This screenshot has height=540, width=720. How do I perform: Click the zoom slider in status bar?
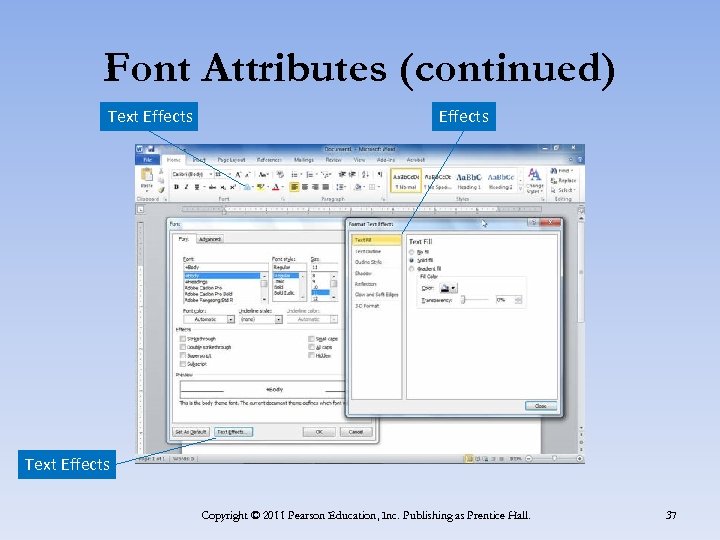point(555,458)
